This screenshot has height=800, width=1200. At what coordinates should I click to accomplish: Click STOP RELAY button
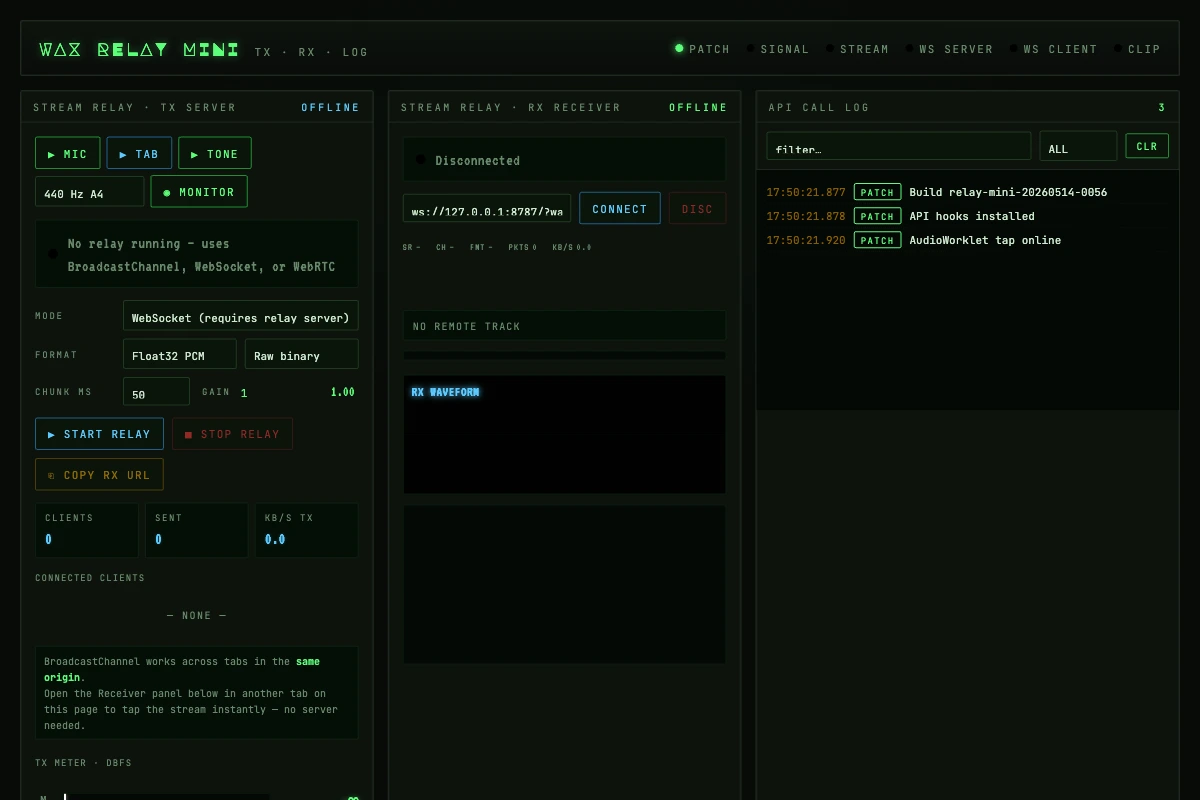pyautogui.click(x=232, y=434)
